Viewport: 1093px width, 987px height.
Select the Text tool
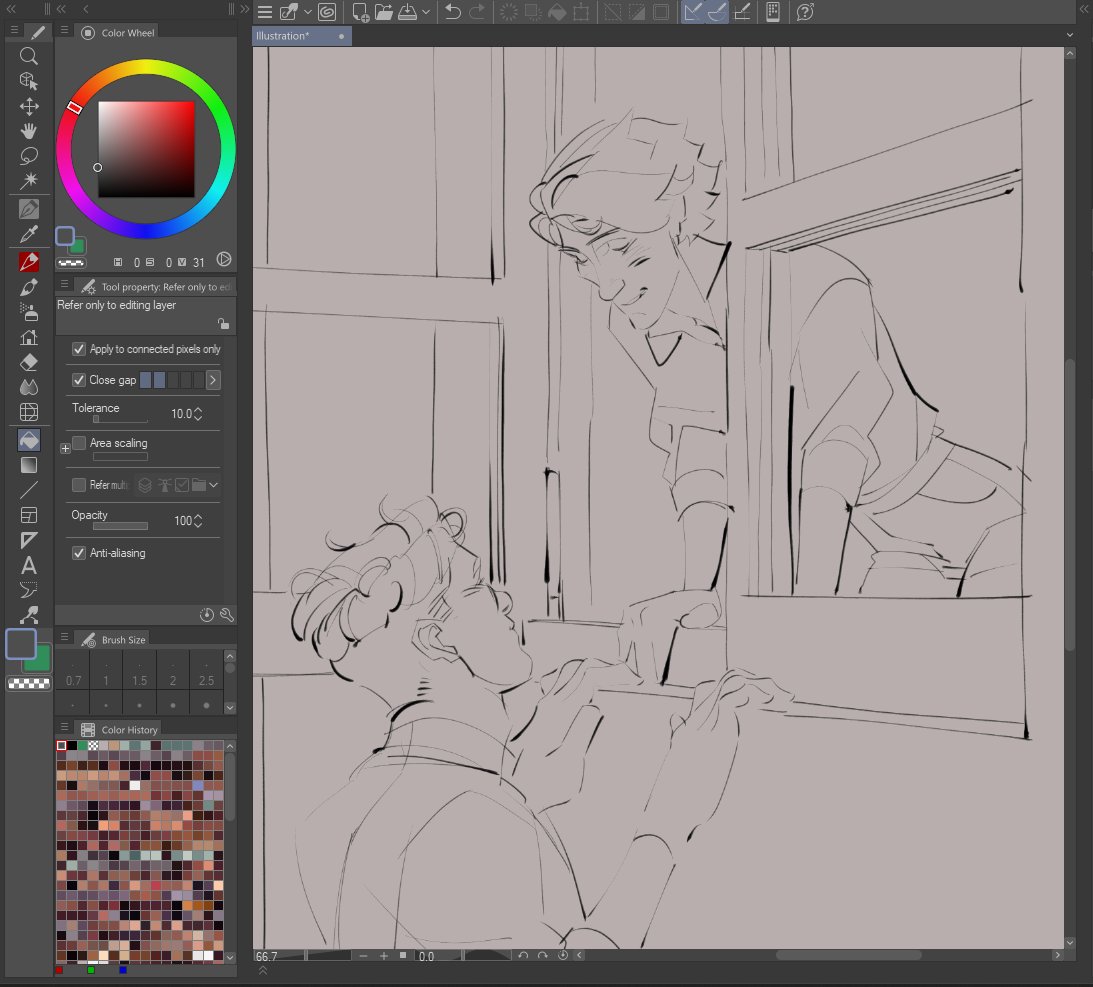pos(29,565)
